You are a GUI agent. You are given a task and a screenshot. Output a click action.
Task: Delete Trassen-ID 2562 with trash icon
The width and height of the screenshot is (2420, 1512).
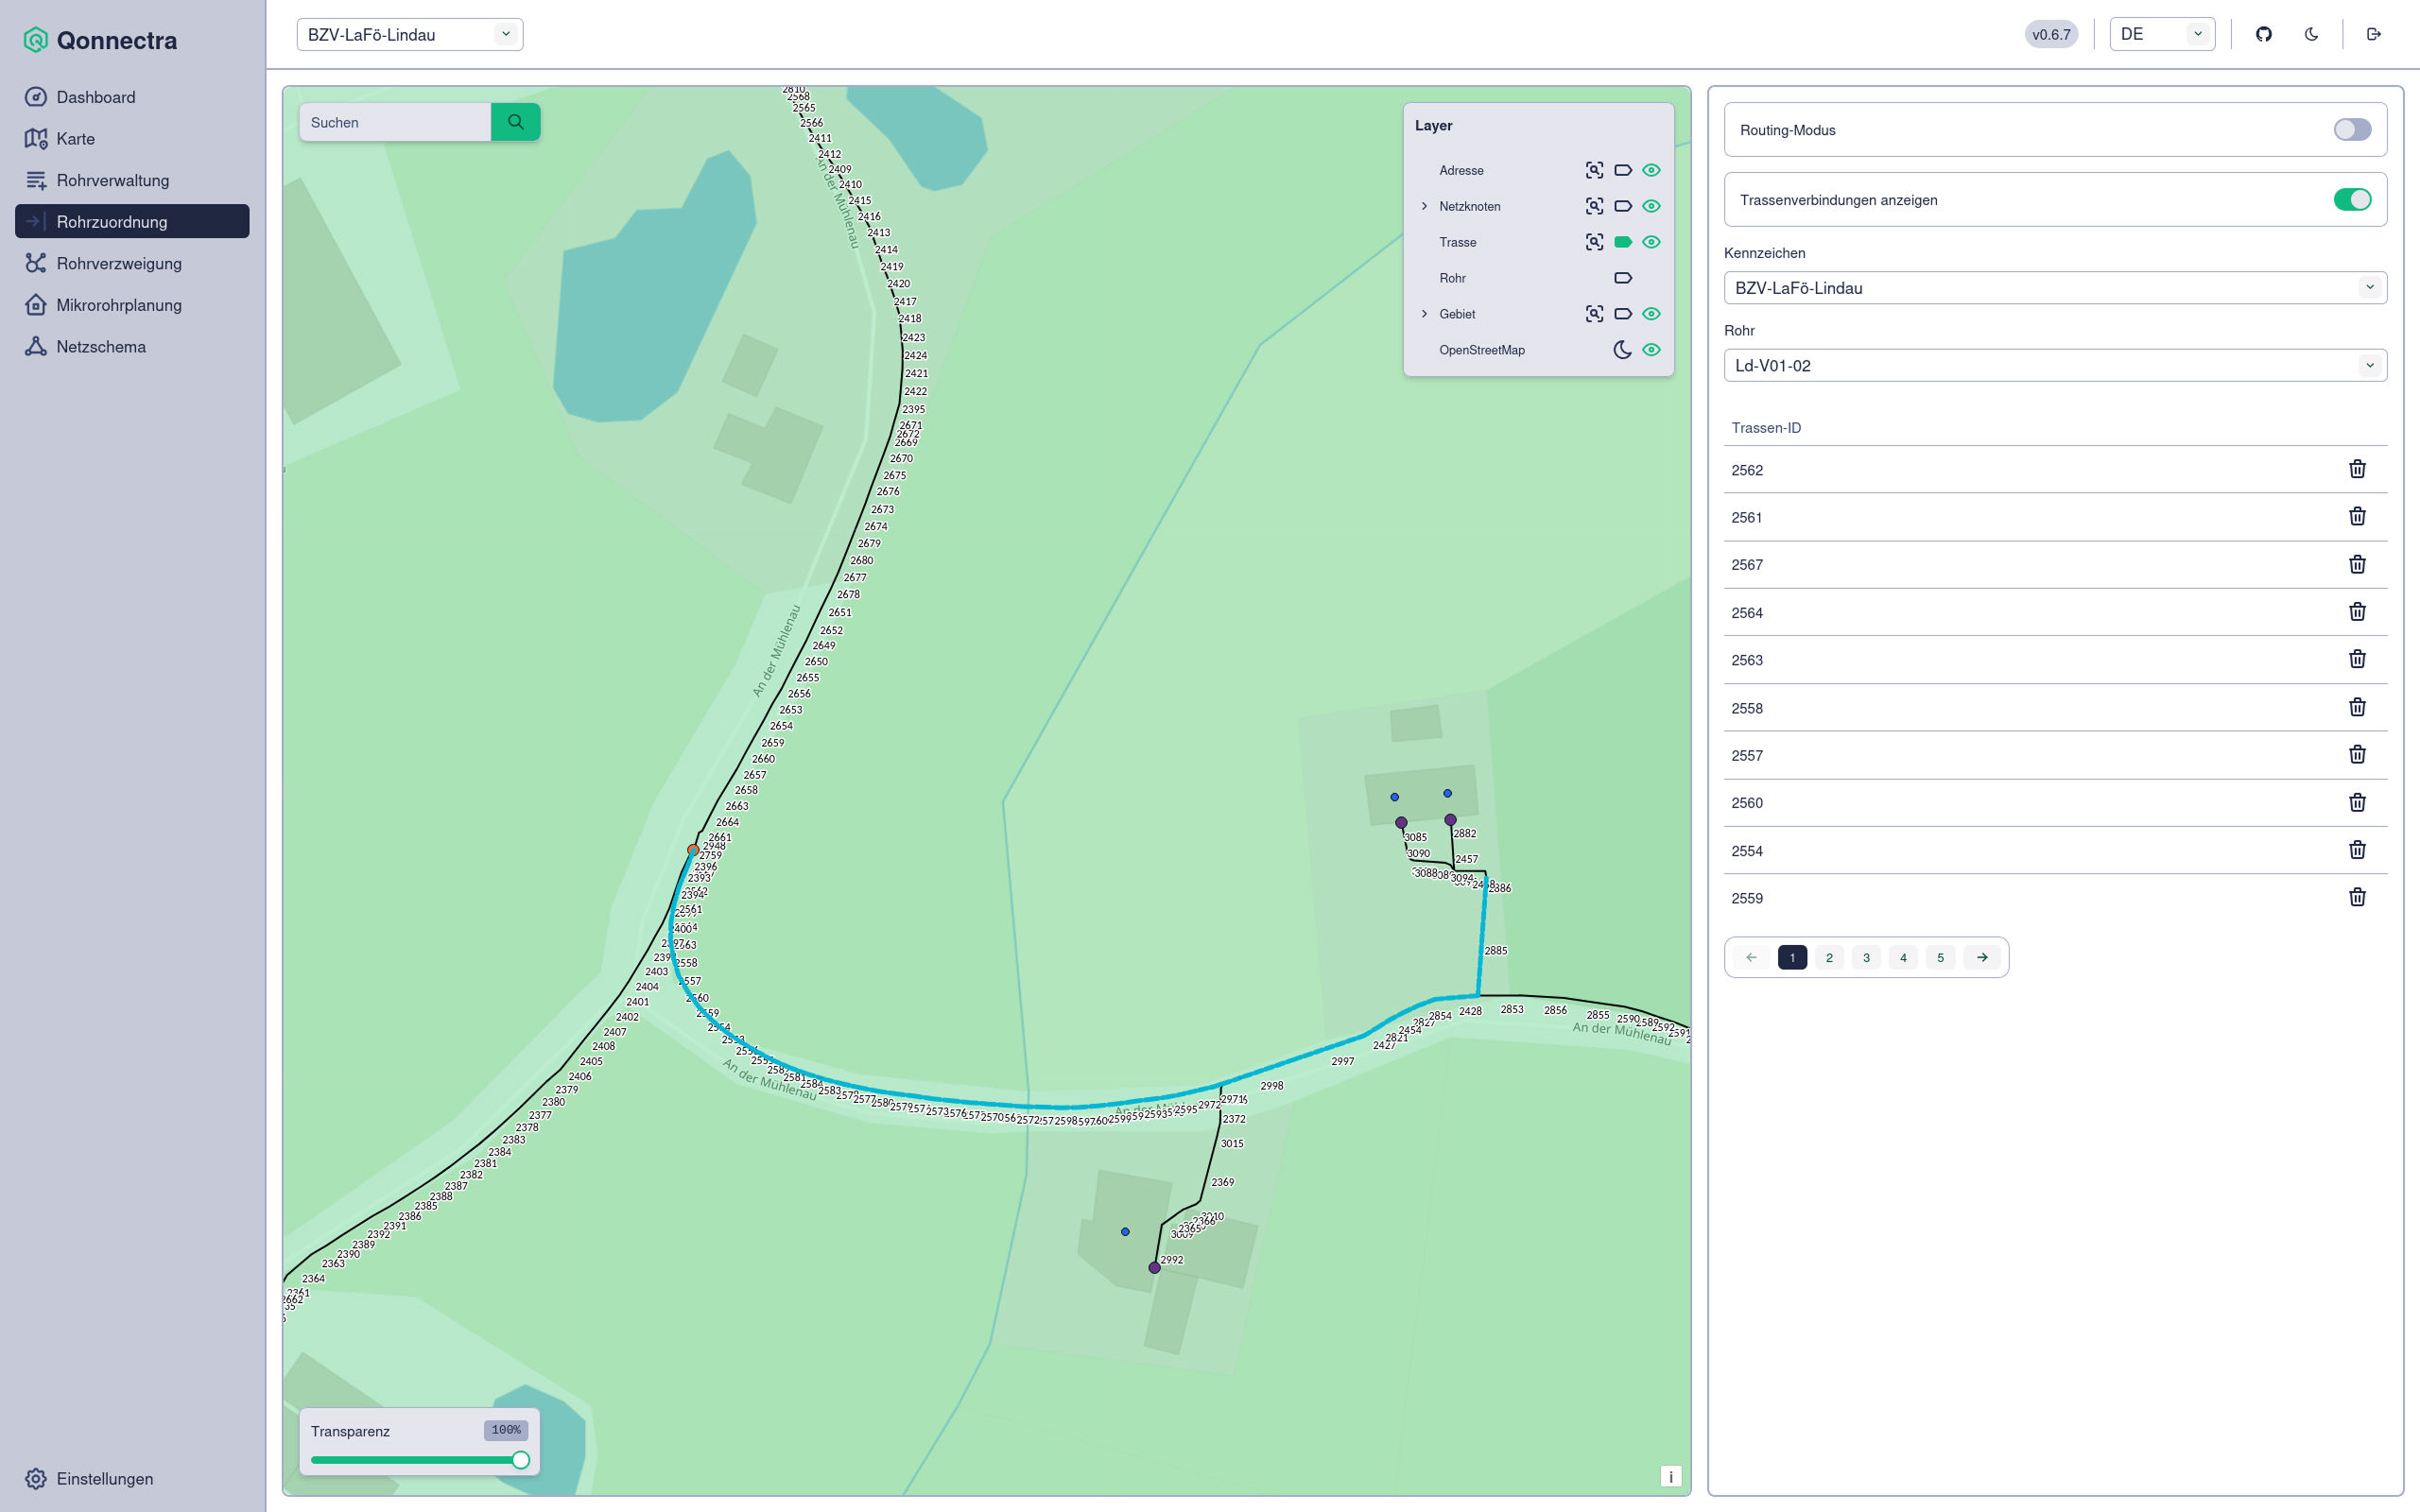pos(2356,469)
